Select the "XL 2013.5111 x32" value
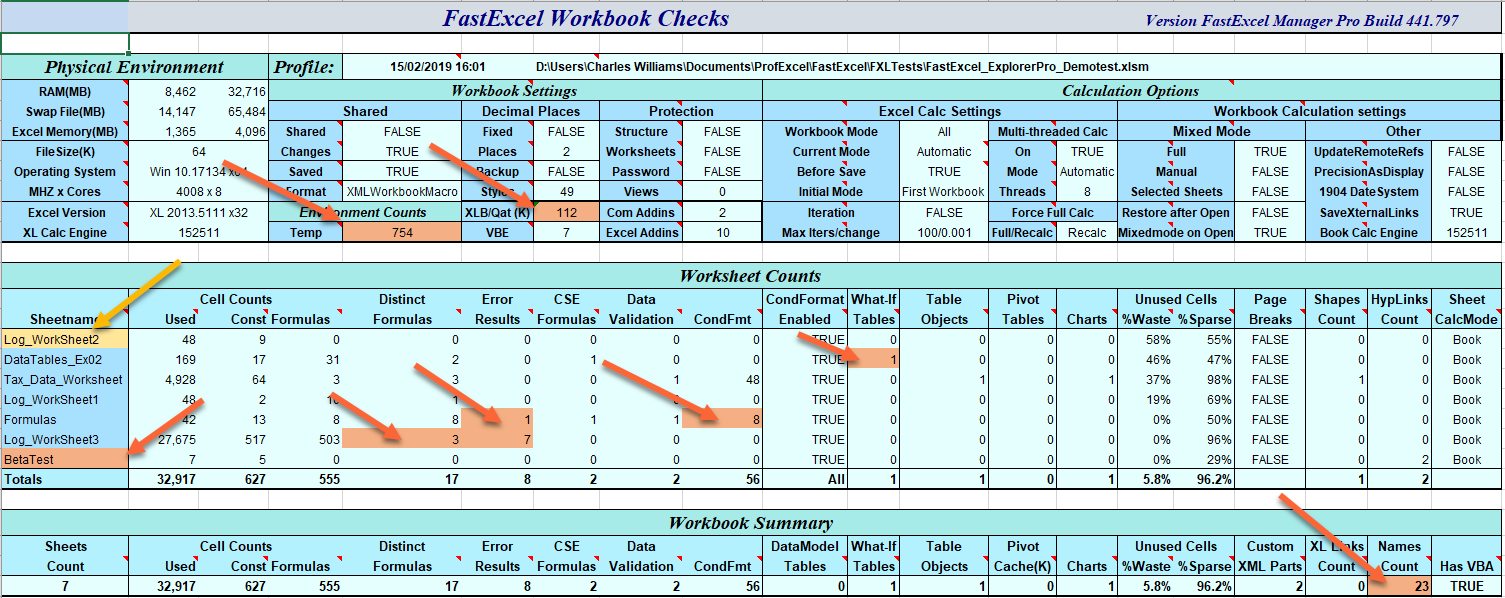 (199, 213)
